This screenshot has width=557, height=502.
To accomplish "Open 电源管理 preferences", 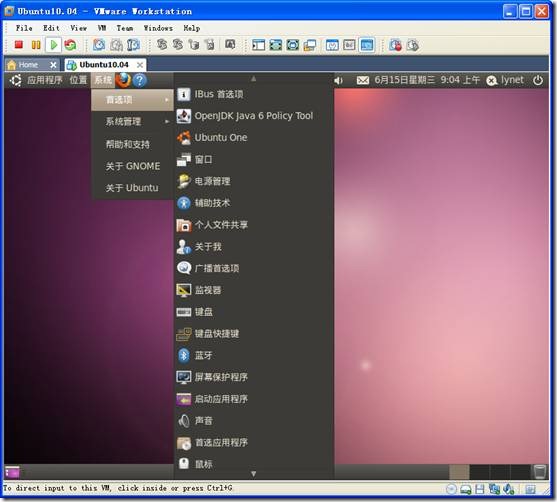I will (x=254, y=181).
